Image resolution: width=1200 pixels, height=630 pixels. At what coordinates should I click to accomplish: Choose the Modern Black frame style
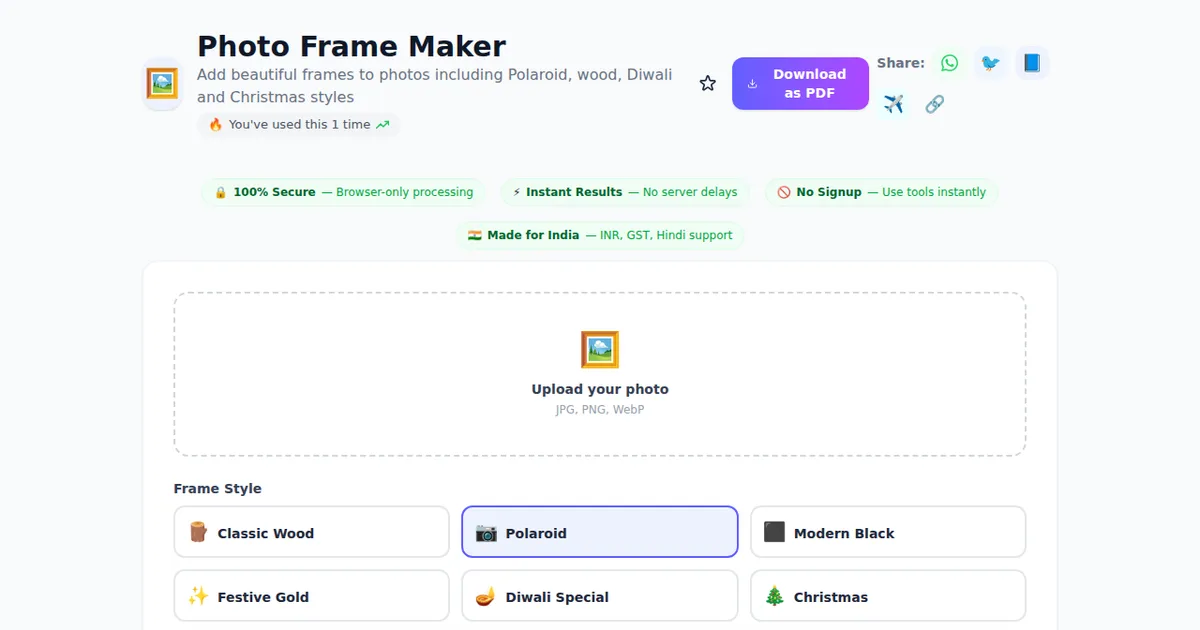click(x=887, y=531)
